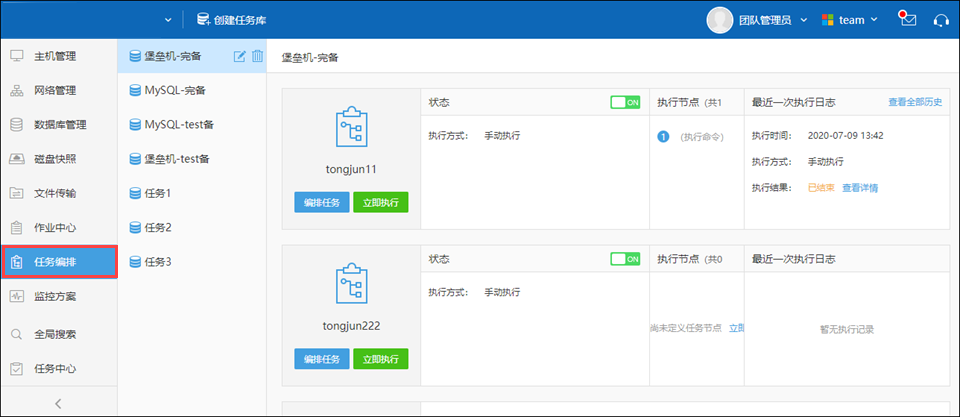Expand the team dropdown menu
Viewport: 960px width, 417px height.
pyautogui.click(x=850, y=19)
